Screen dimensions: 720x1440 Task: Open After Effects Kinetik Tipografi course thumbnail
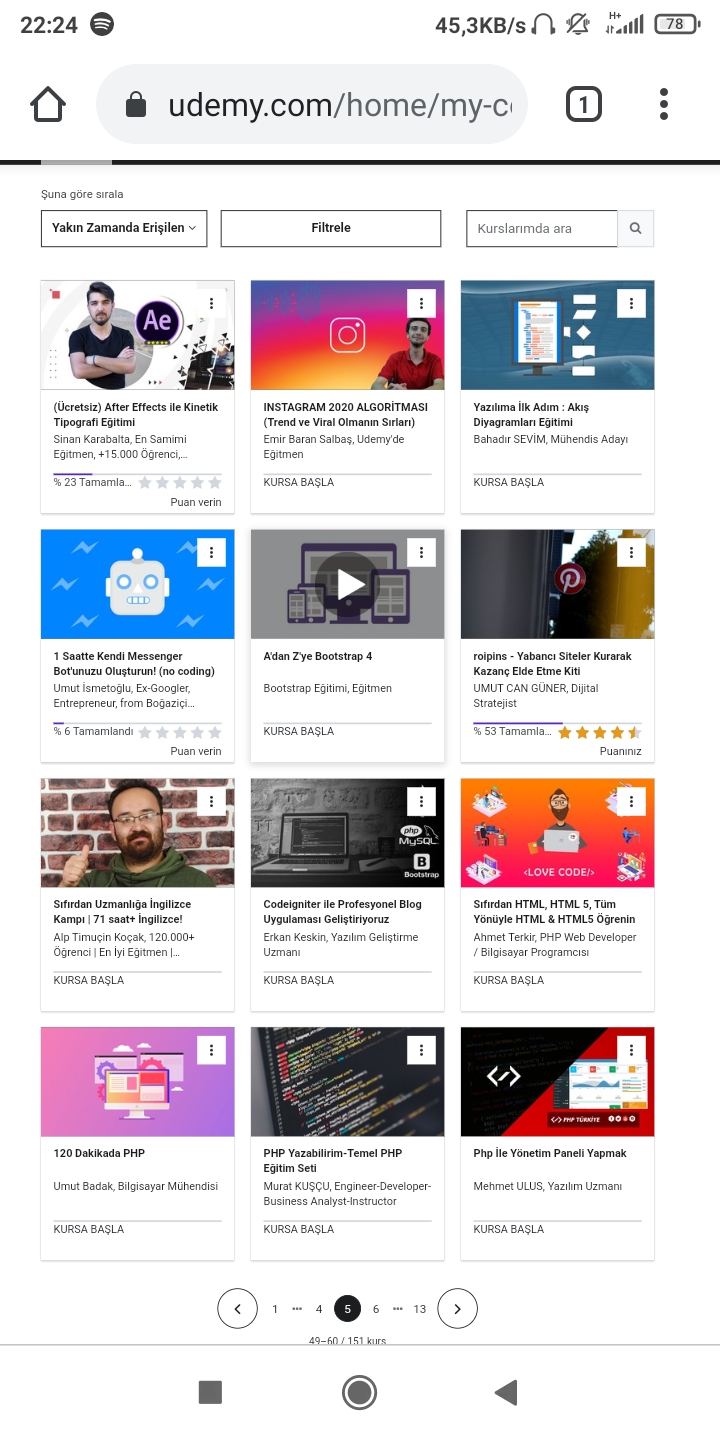pos(138,335)
